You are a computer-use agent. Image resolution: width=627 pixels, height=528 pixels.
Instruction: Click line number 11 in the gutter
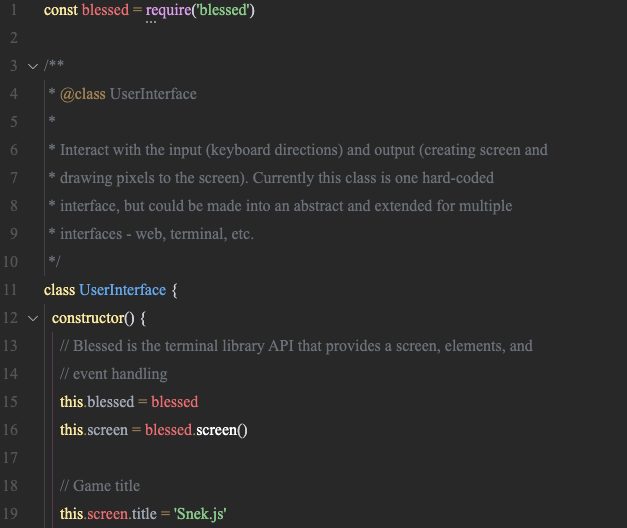click(x=10, y=290)
